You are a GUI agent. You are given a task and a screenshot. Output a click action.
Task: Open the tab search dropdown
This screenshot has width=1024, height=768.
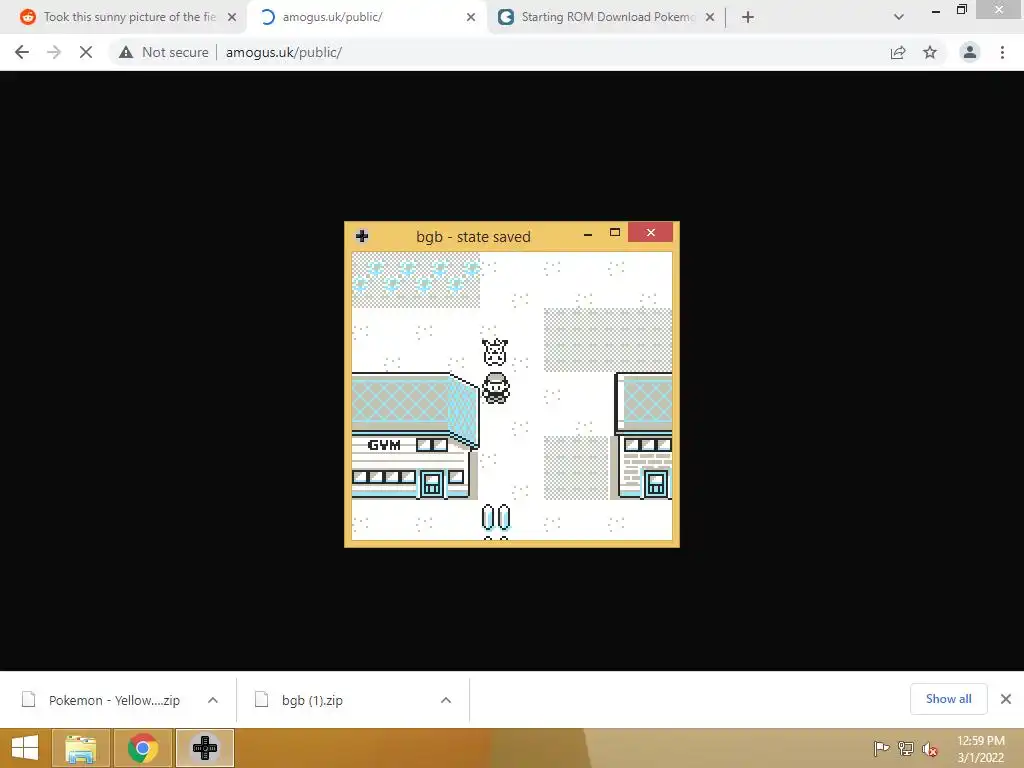[899, 17]
